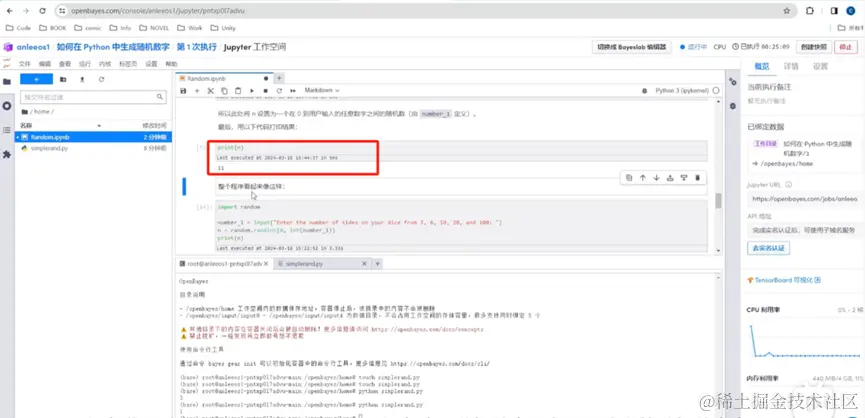Open the TensorBoard 可视化 link
The height and width of the screenshot is (418, 865).
tap(784, 280)
